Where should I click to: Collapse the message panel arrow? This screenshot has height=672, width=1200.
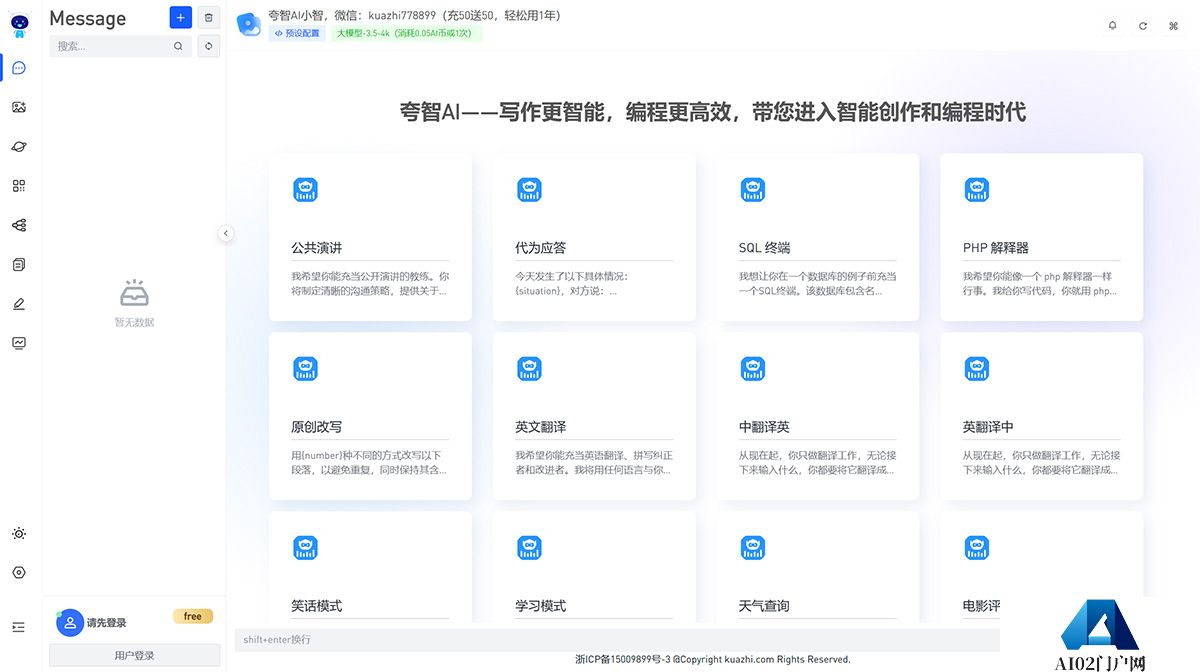click(x=226, y=233)
